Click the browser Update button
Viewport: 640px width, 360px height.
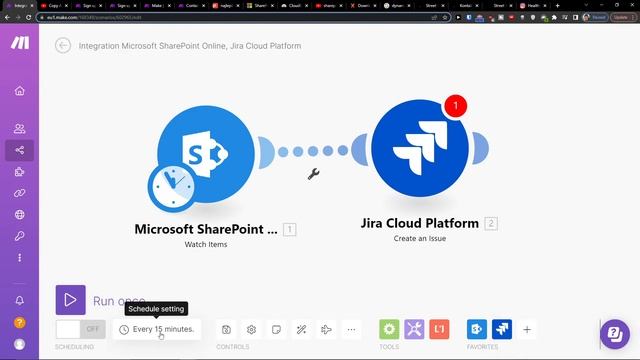click(x=622, y=17)
